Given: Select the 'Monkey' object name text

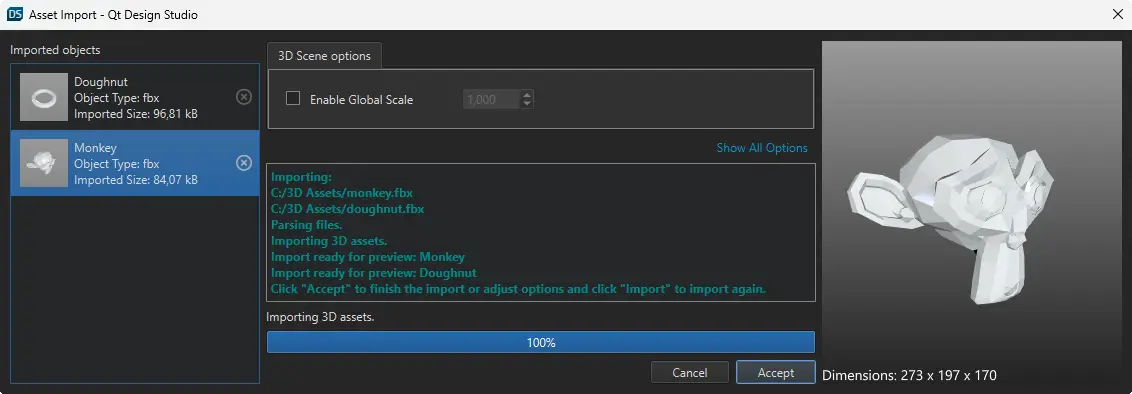Looking at the screenshot, I should (95, 148).
